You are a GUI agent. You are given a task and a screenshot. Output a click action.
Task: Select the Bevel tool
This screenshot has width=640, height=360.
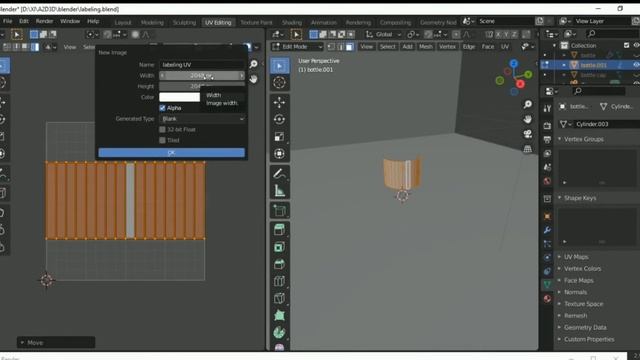[x=280, y=264]
